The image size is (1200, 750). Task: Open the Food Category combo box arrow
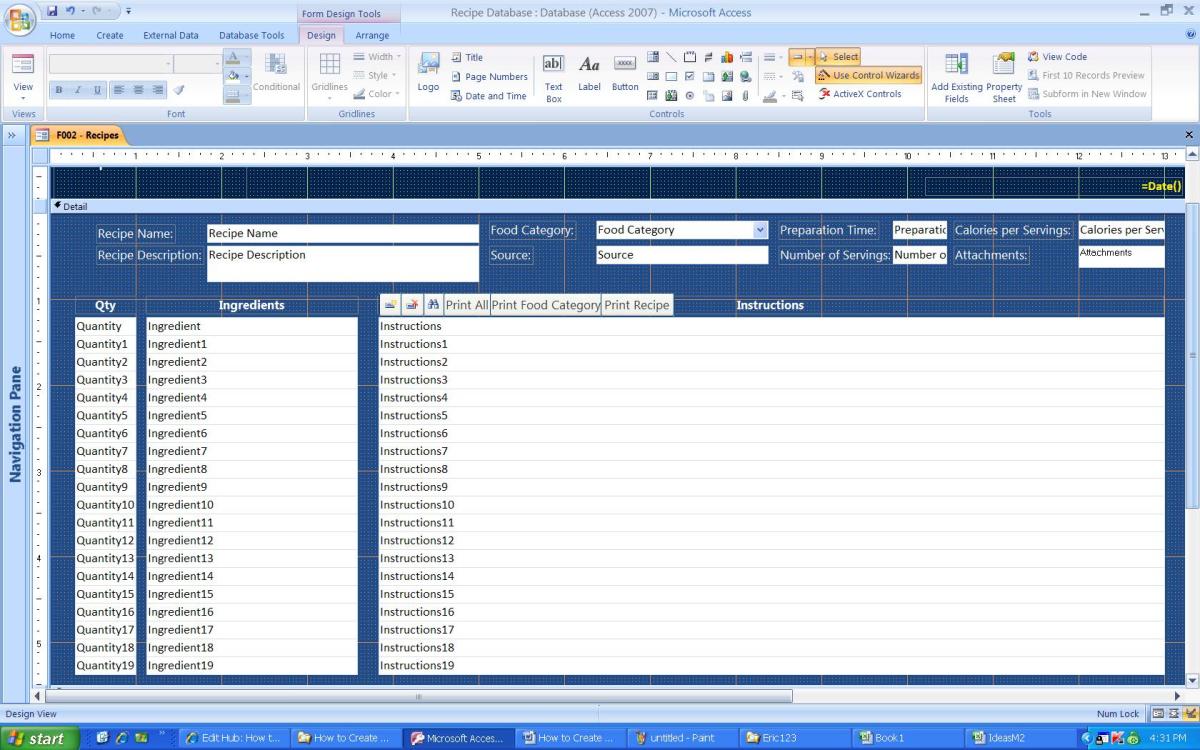pos(760,229)
